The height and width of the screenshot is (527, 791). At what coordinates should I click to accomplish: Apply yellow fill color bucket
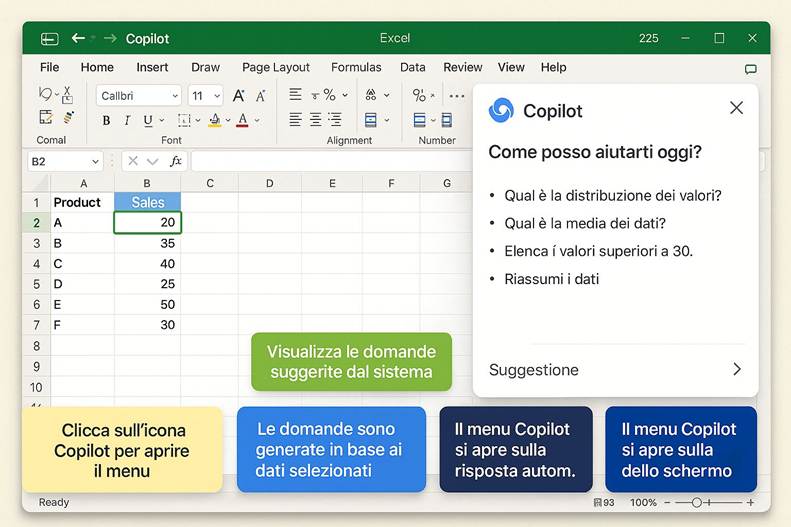click(x=215, y=120)
